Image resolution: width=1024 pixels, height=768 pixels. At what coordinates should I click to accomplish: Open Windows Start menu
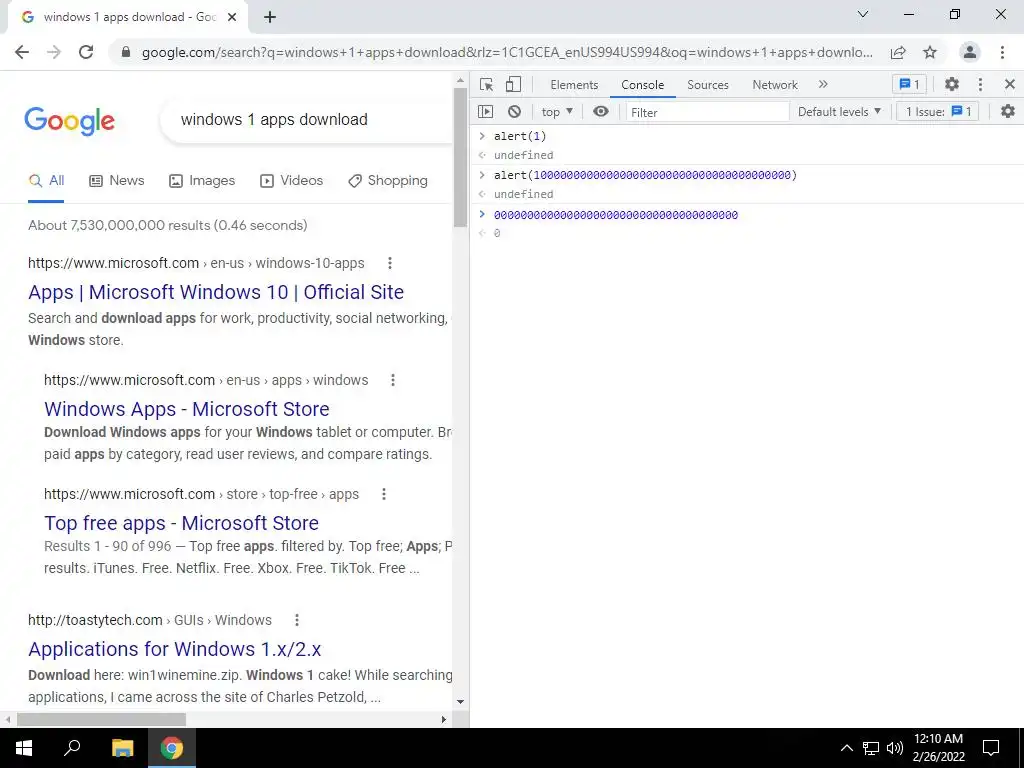coord(24,748)
